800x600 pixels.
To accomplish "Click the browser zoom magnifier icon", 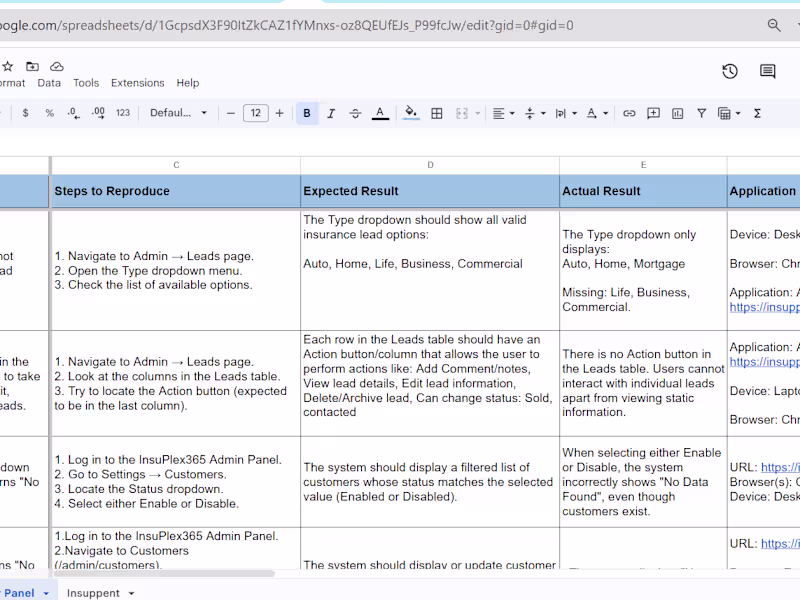I will click(x=774, y=25).
